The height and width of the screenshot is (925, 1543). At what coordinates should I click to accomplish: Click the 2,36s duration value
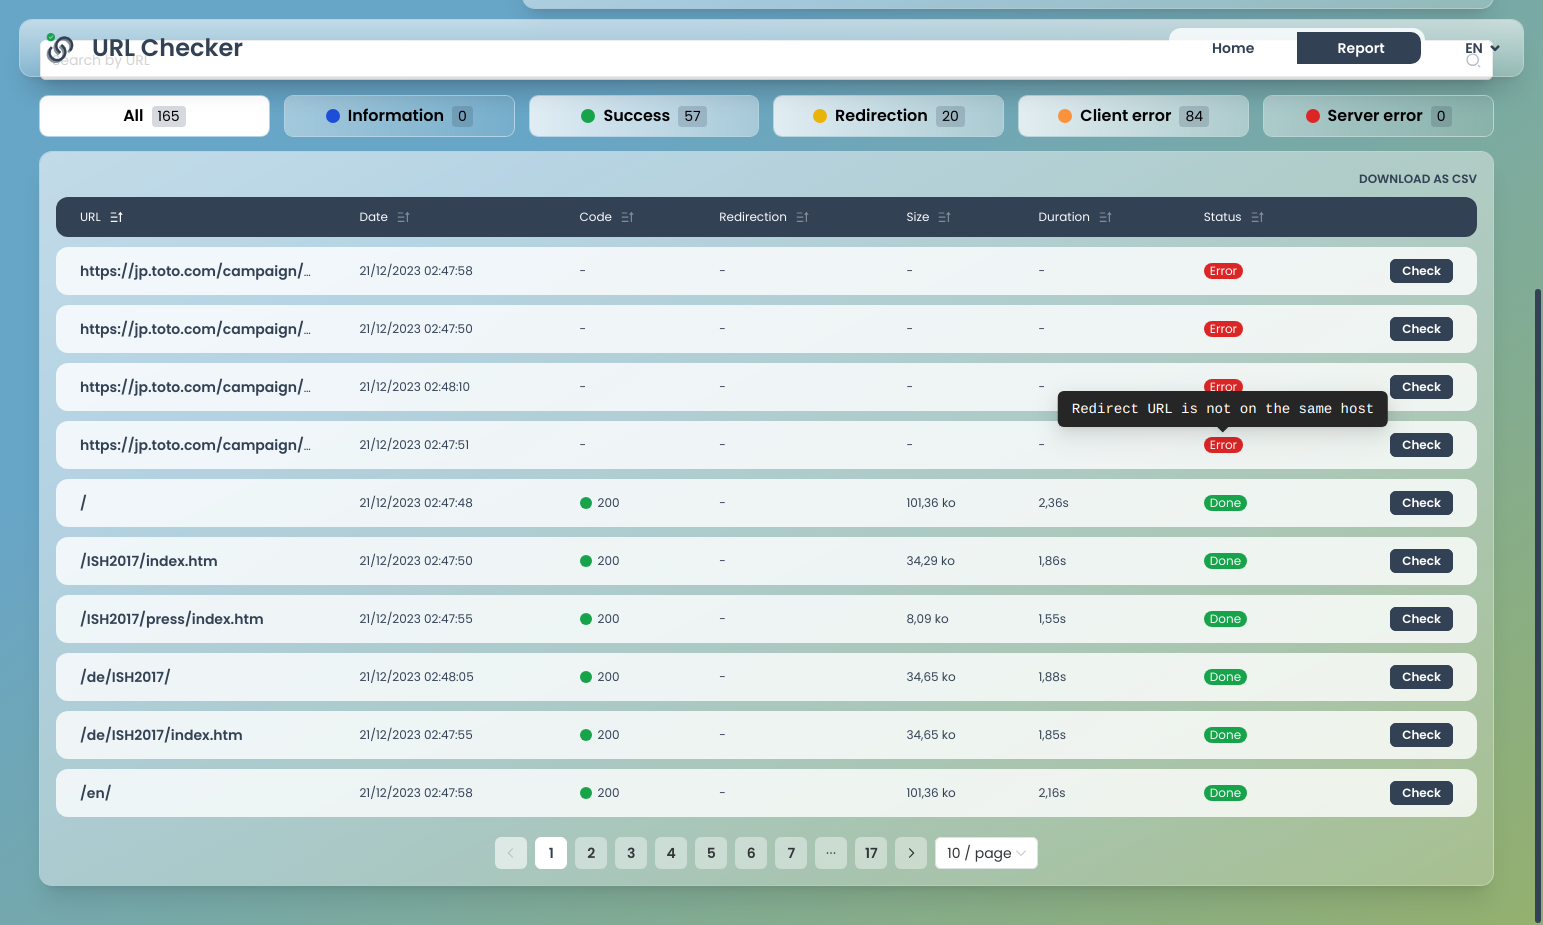[1053, 503]
